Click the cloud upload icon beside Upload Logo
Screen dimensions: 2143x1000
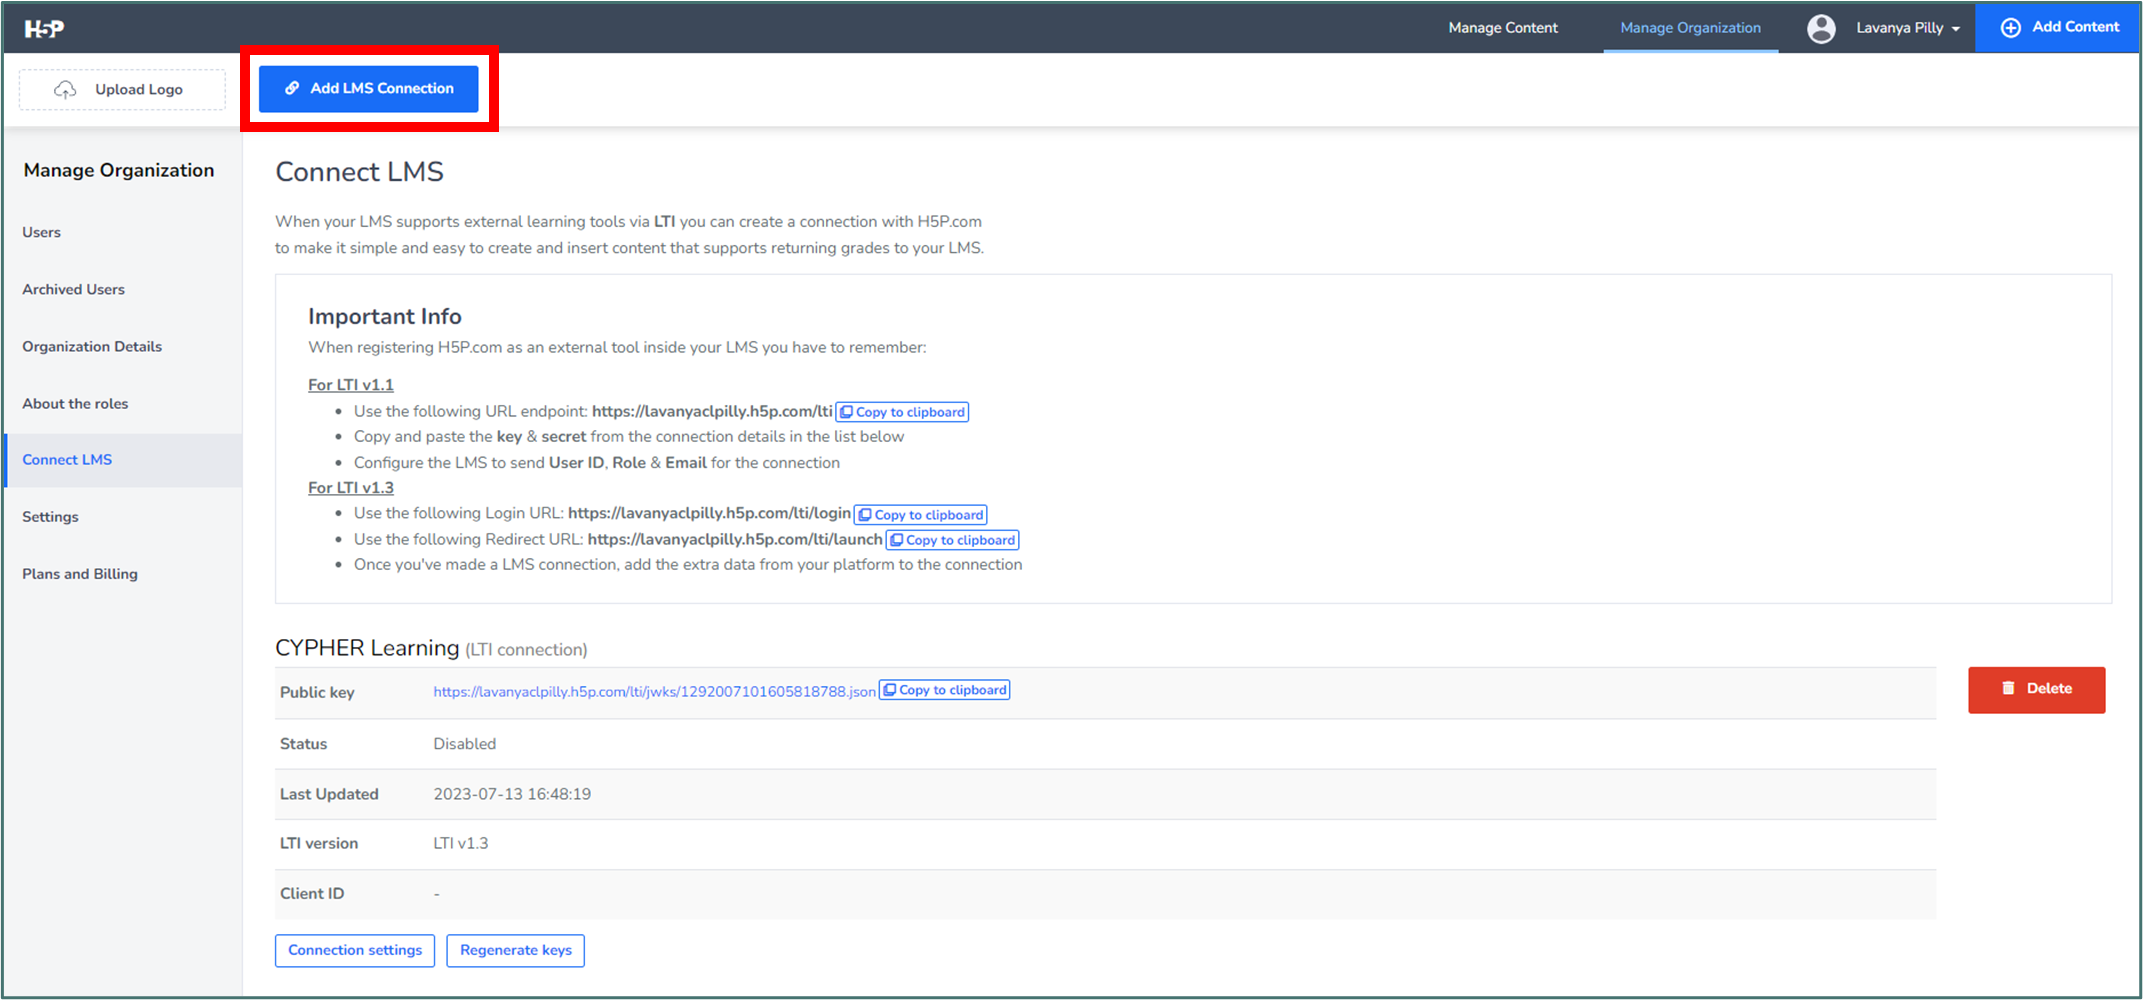(65, 90)
